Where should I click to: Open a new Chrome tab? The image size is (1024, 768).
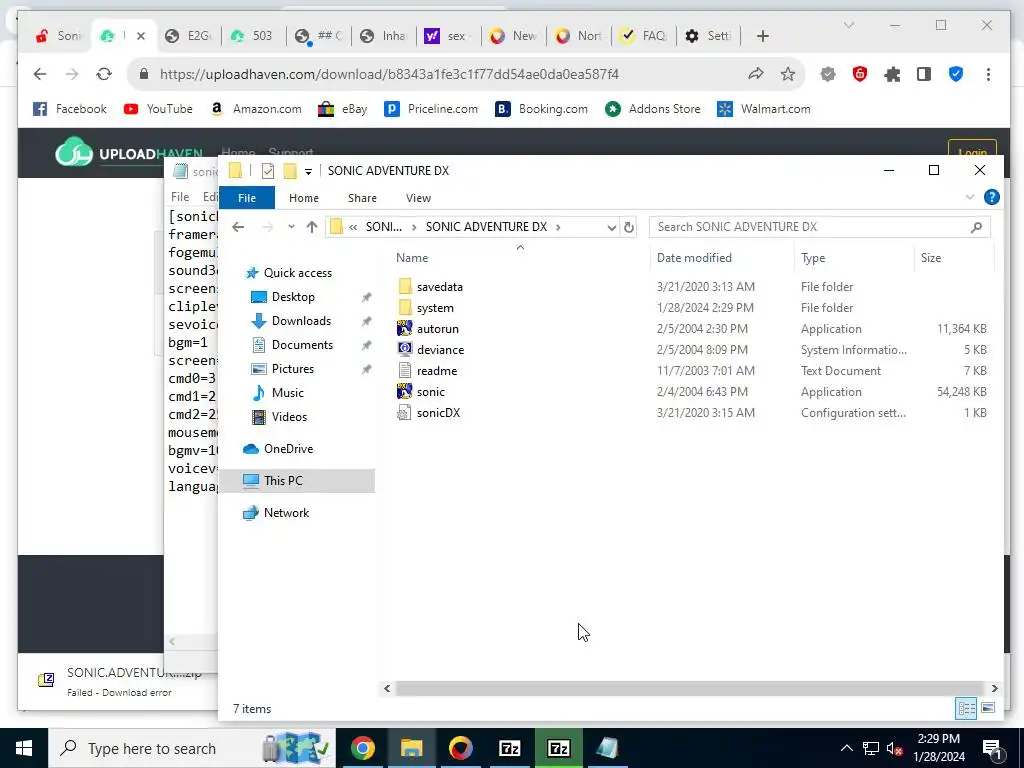[762, 36]
